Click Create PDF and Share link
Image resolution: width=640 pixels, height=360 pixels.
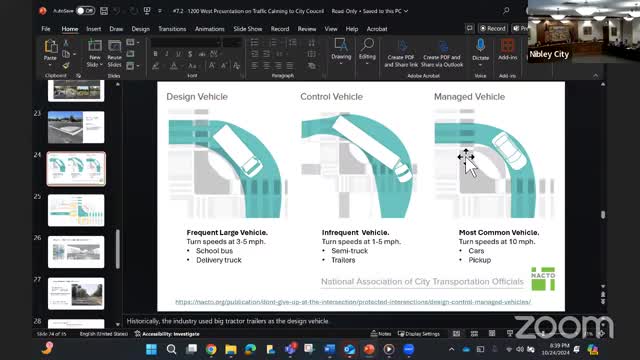(x=401, y=53)
